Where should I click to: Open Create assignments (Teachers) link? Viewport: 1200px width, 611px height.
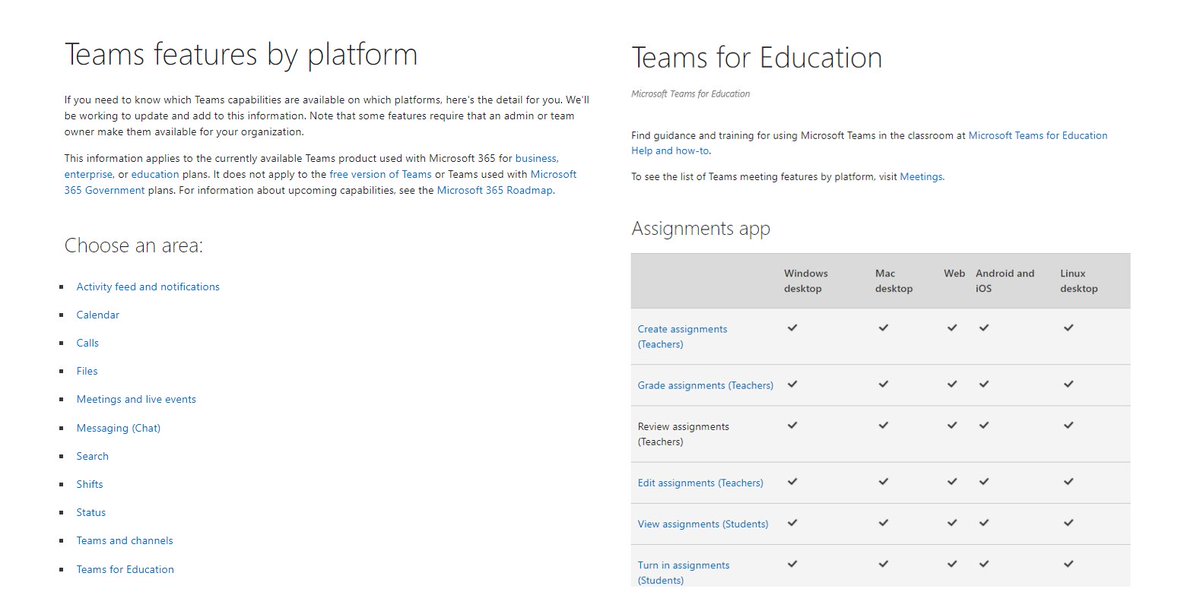(683, 336)
